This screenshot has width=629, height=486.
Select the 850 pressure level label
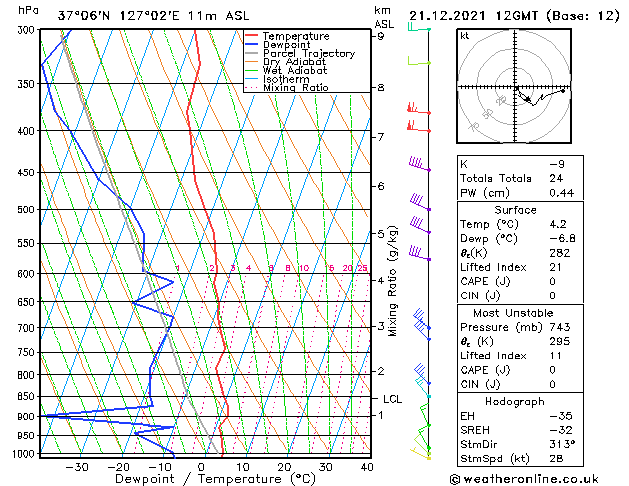(28, 397)
